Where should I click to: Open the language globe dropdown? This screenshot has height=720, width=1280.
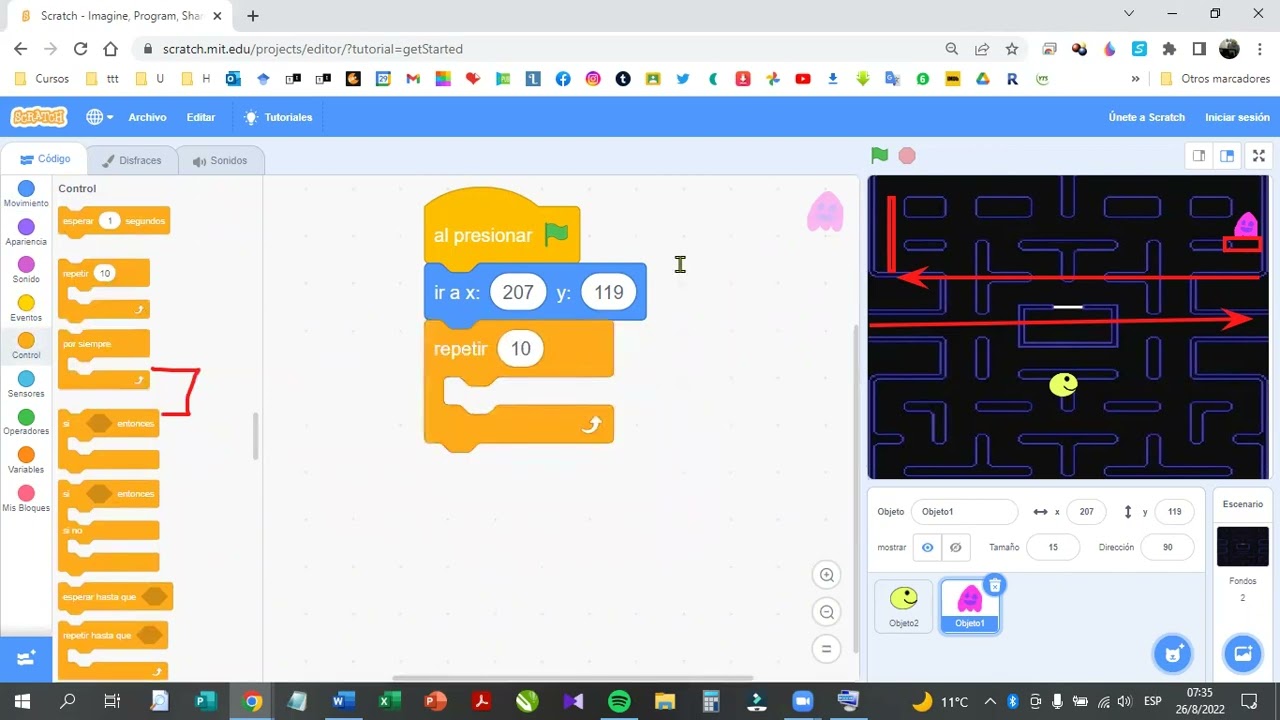99,117
